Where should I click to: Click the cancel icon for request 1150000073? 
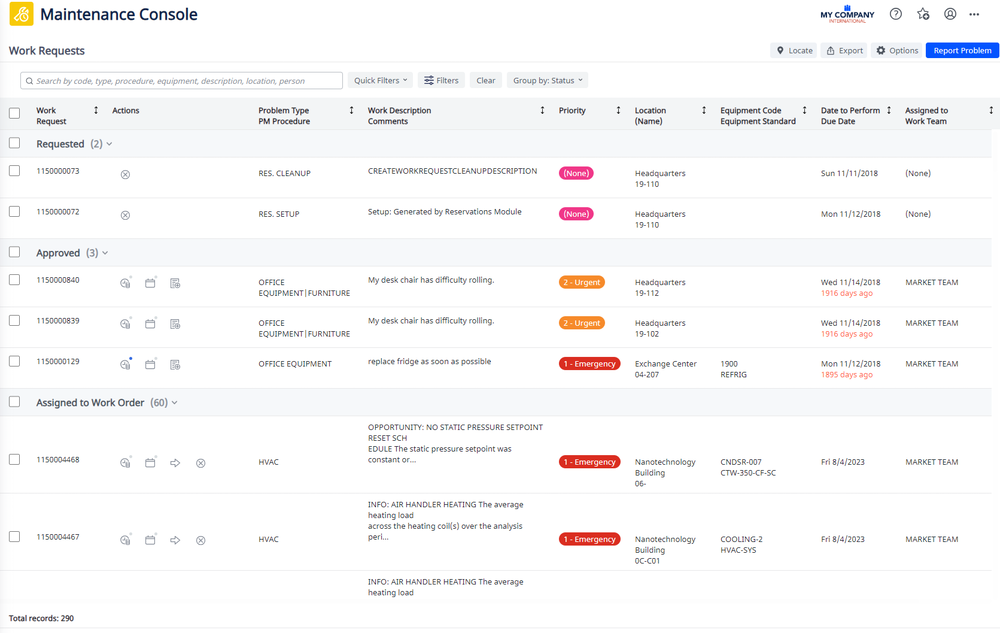click(125, 174)
